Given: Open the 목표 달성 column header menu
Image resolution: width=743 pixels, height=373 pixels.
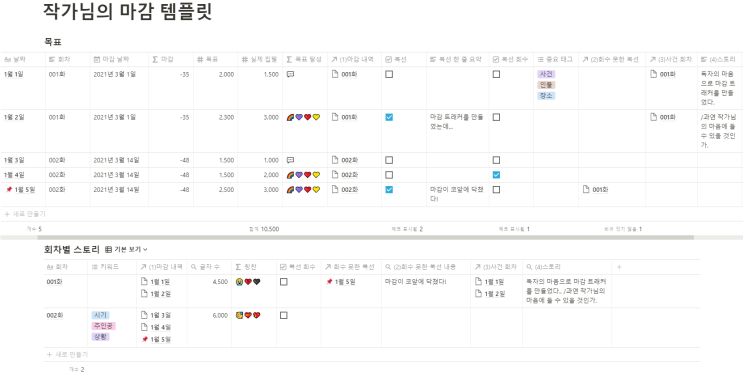Looking at the screenshot, I should pyautogui.click(x=305, y=59).
